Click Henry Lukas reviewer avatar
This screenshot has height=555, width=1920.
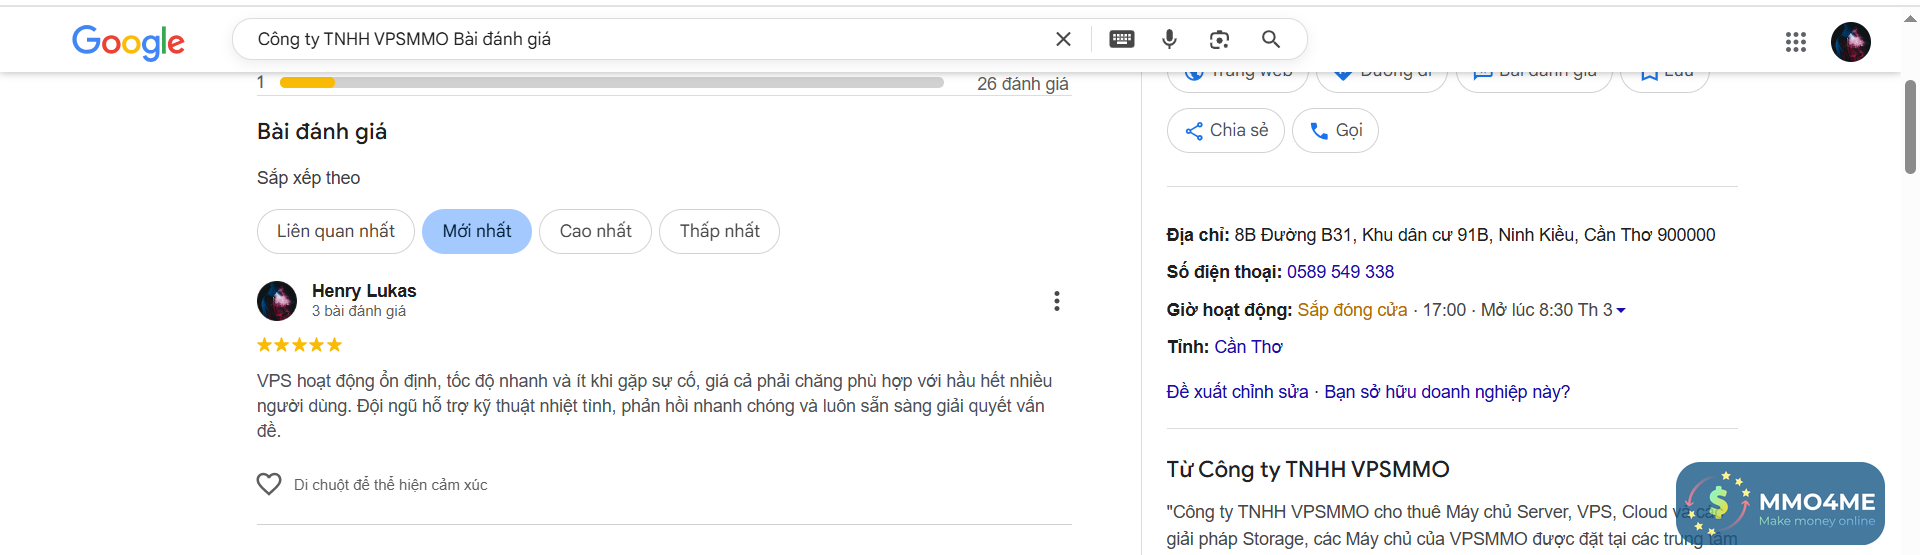tap(277, 300)
